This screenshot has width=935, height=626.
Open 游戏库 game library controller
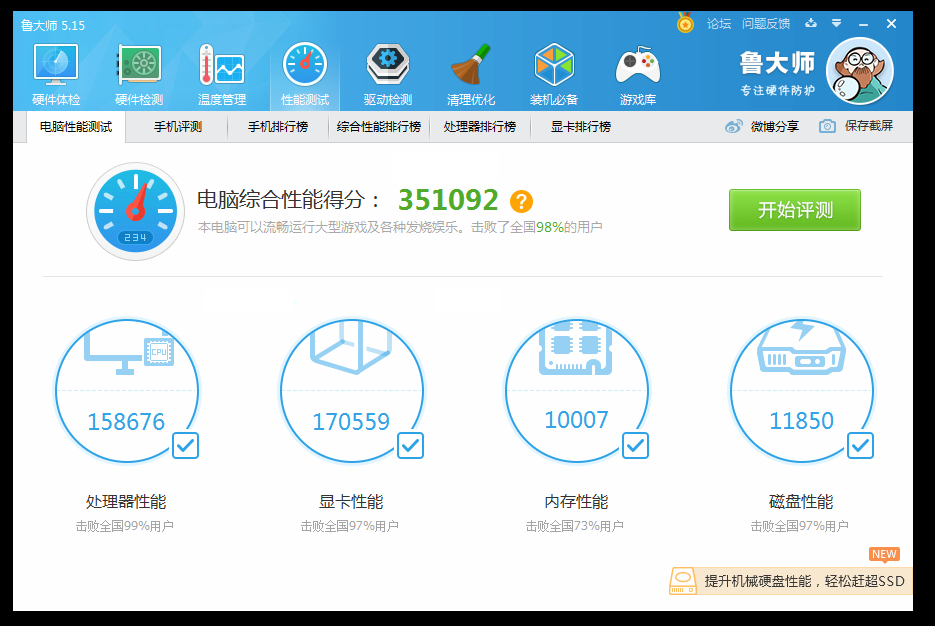637,75
